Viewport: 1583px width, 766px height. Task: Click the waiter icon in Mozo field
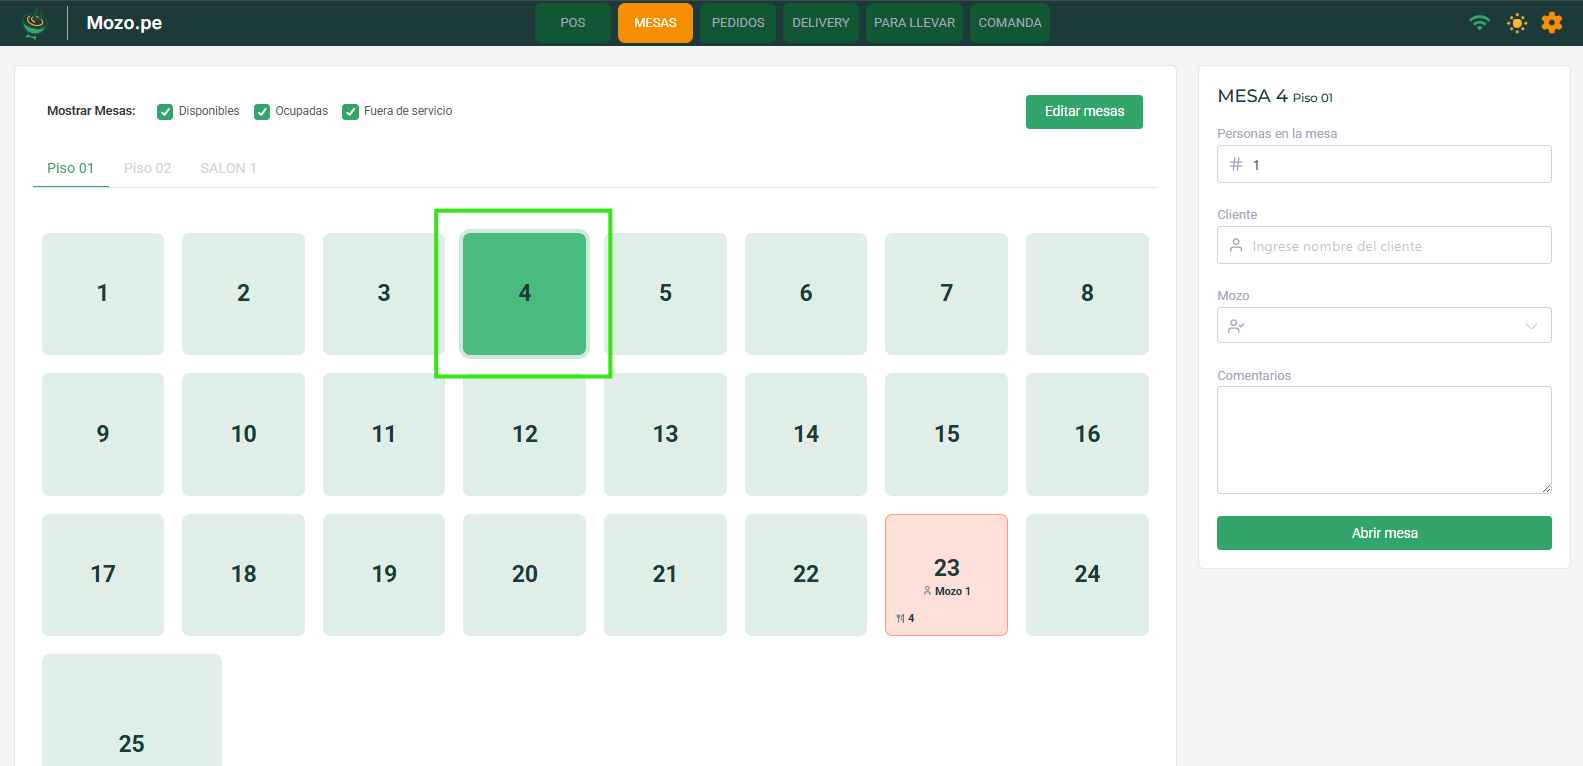click(x=1236, y=326)
